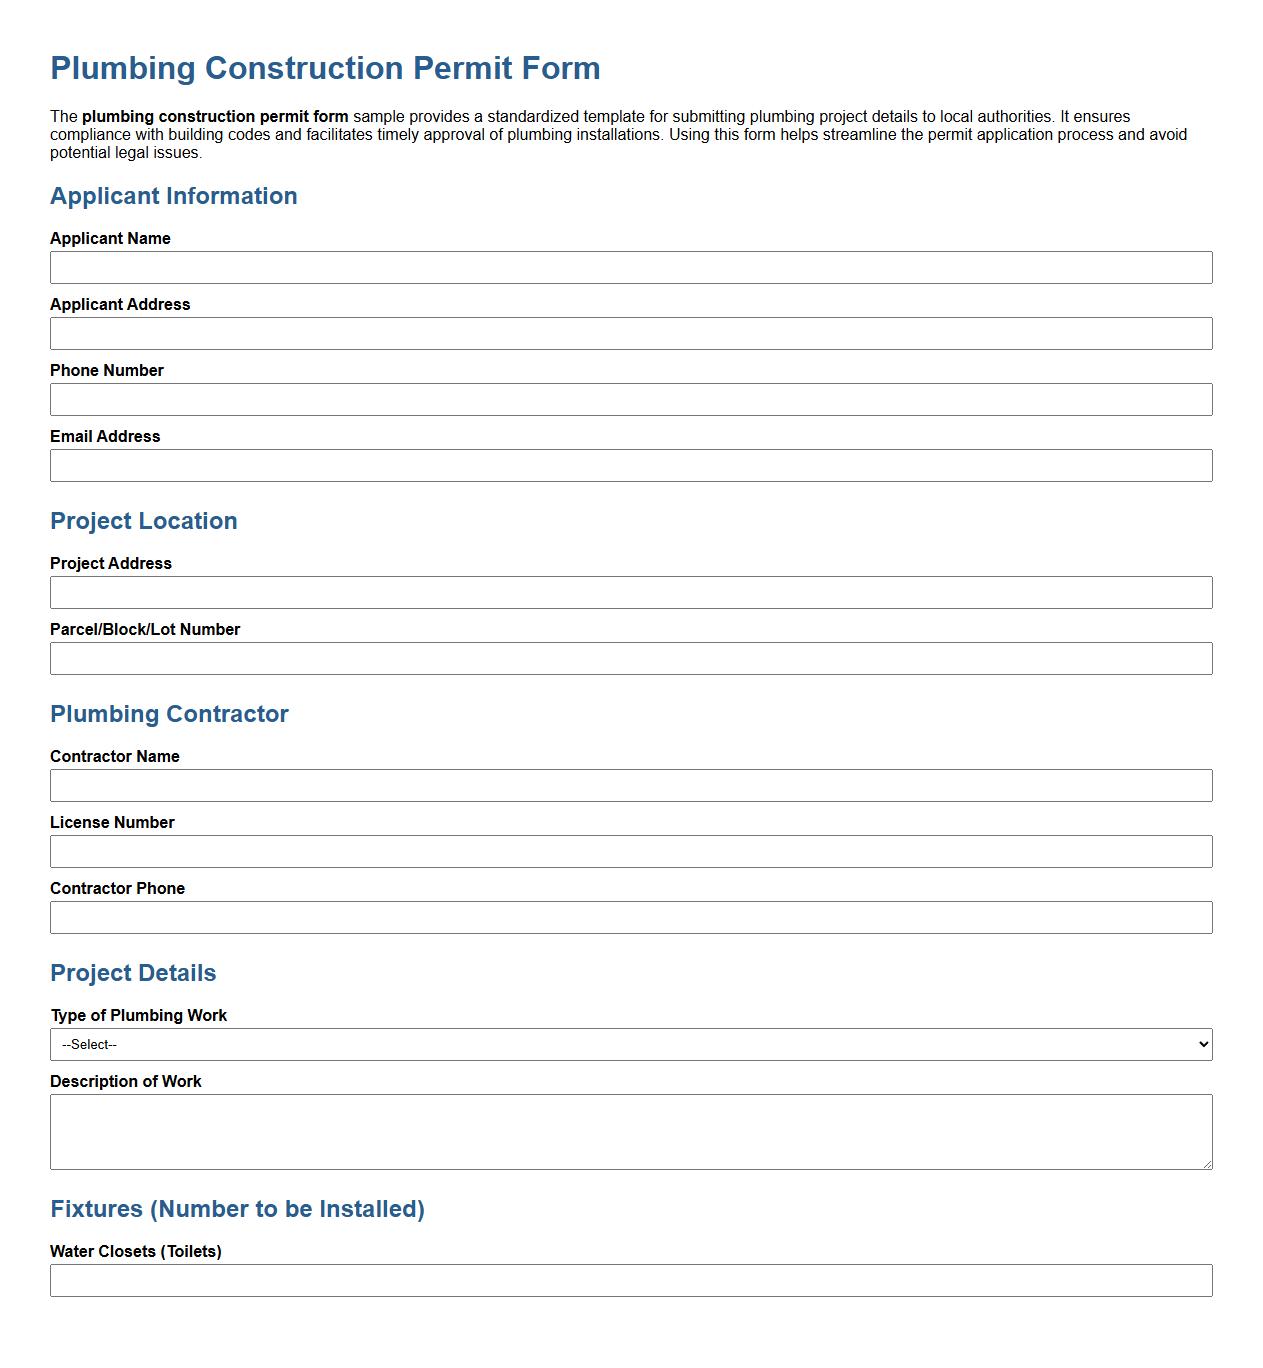Click the Project Address input field
Screen dimensions: 1263x1368
[x=630, y=592]
